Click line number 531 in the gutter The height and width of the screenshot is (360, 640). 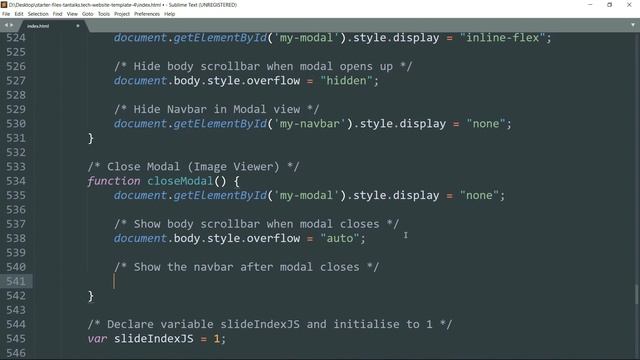16,138
